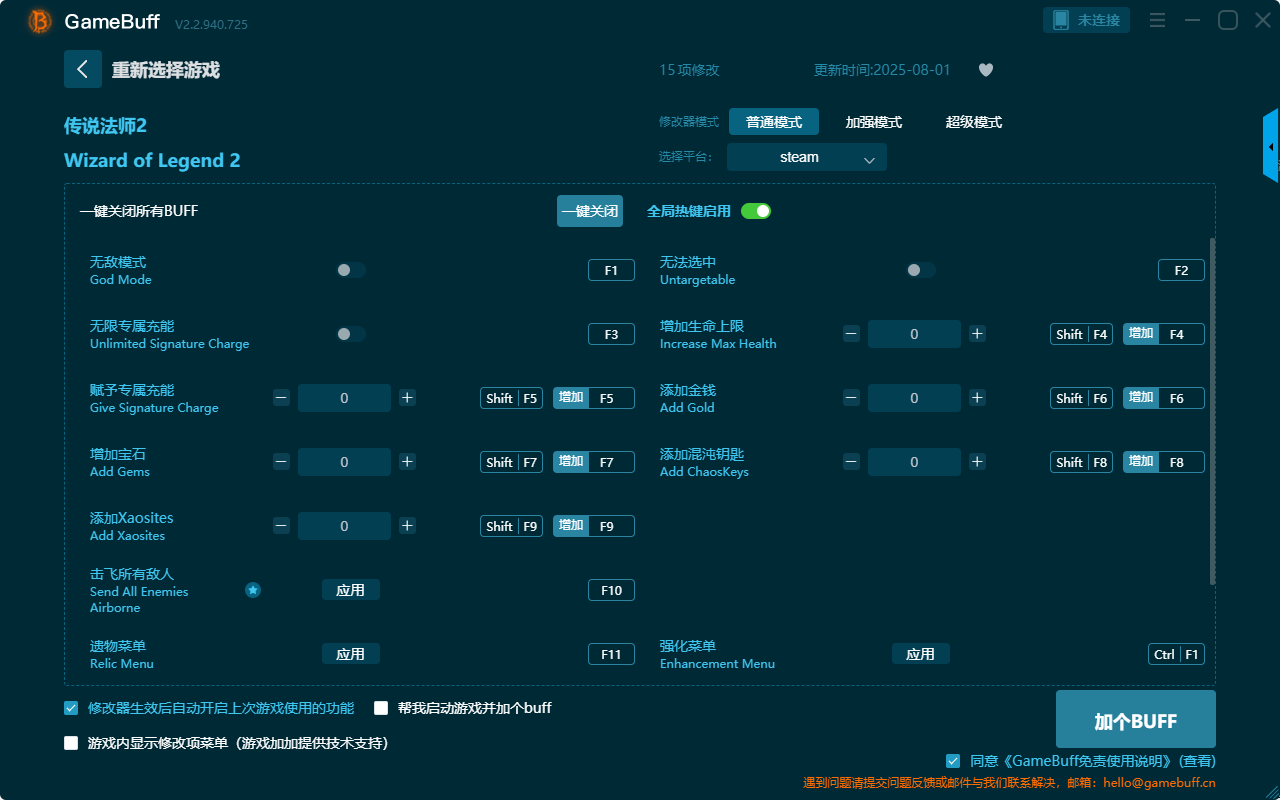Click the Add Gems value field
Screen dimensions: 1280x800
(344, 462)
